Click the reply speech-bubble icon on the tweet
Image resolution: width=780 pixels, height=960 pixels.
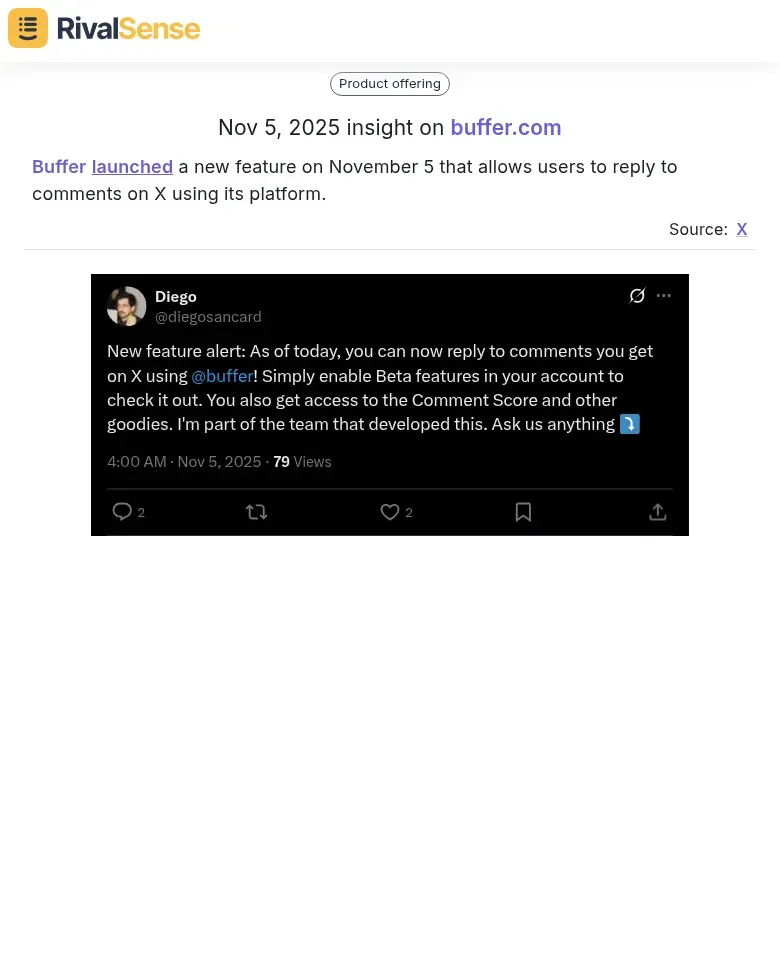tap(122, 511)
